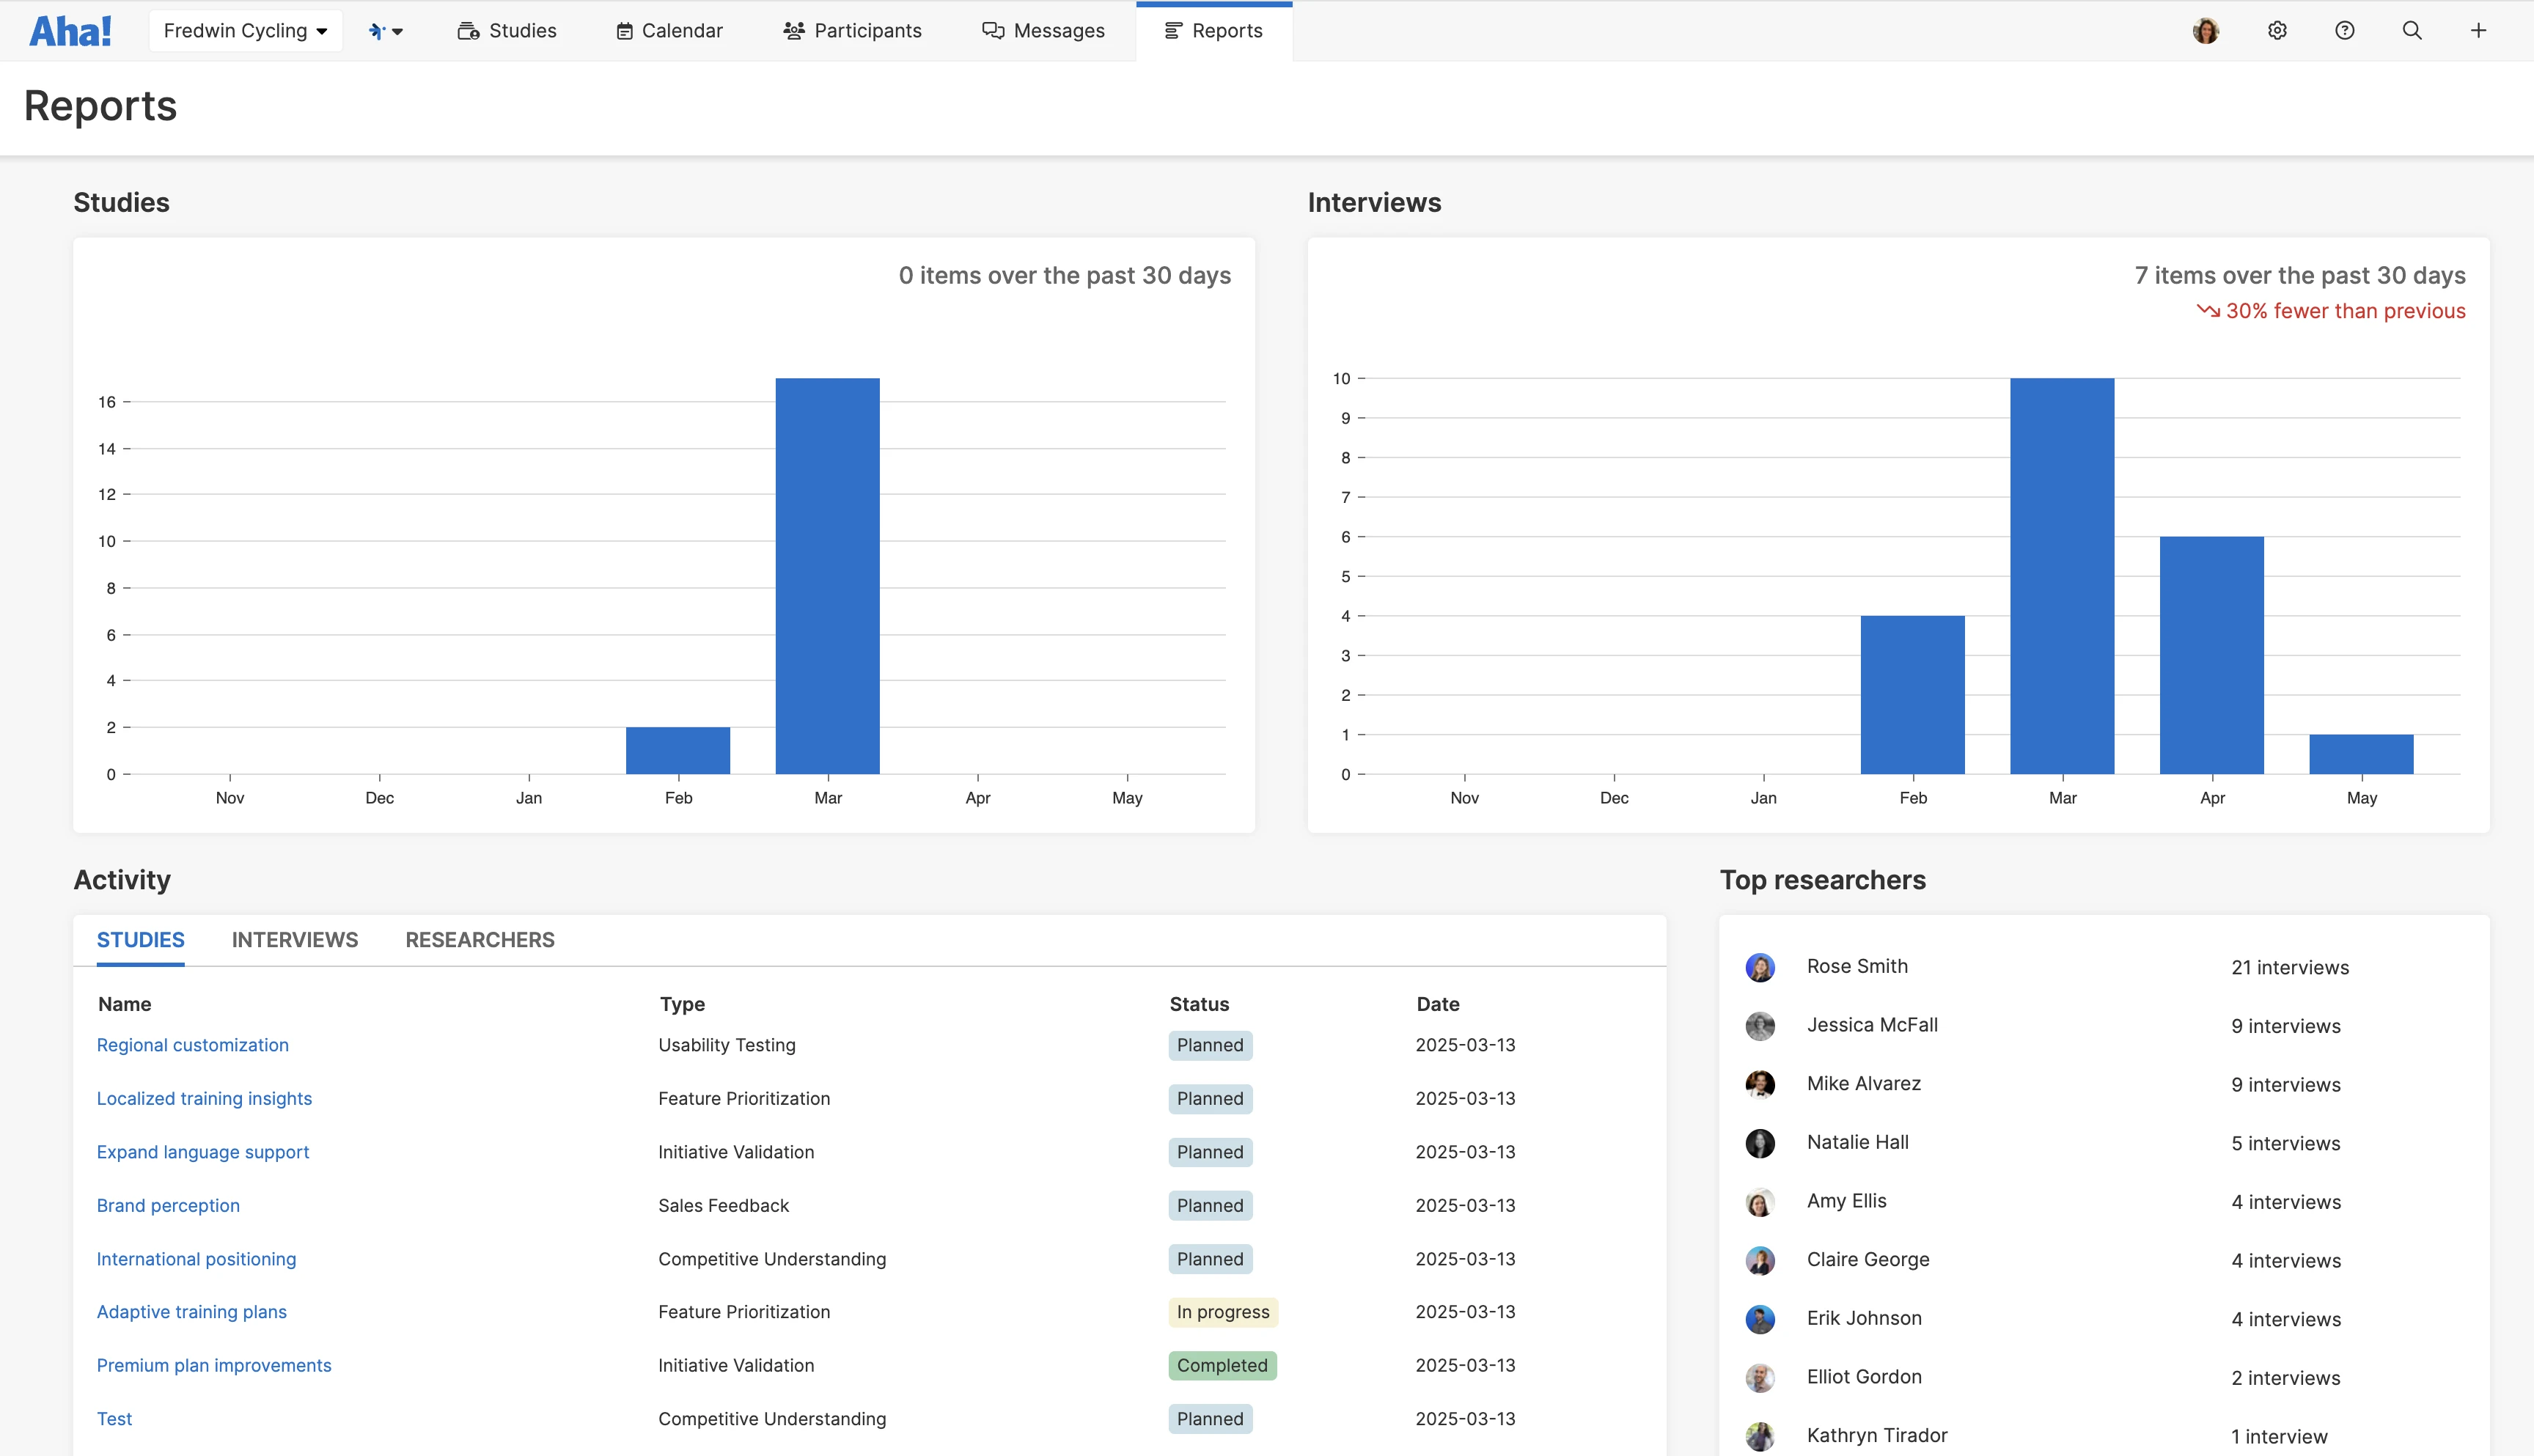
Task: Click Rose Smith's avatar in Top researchers
Action: point(1760,967)
